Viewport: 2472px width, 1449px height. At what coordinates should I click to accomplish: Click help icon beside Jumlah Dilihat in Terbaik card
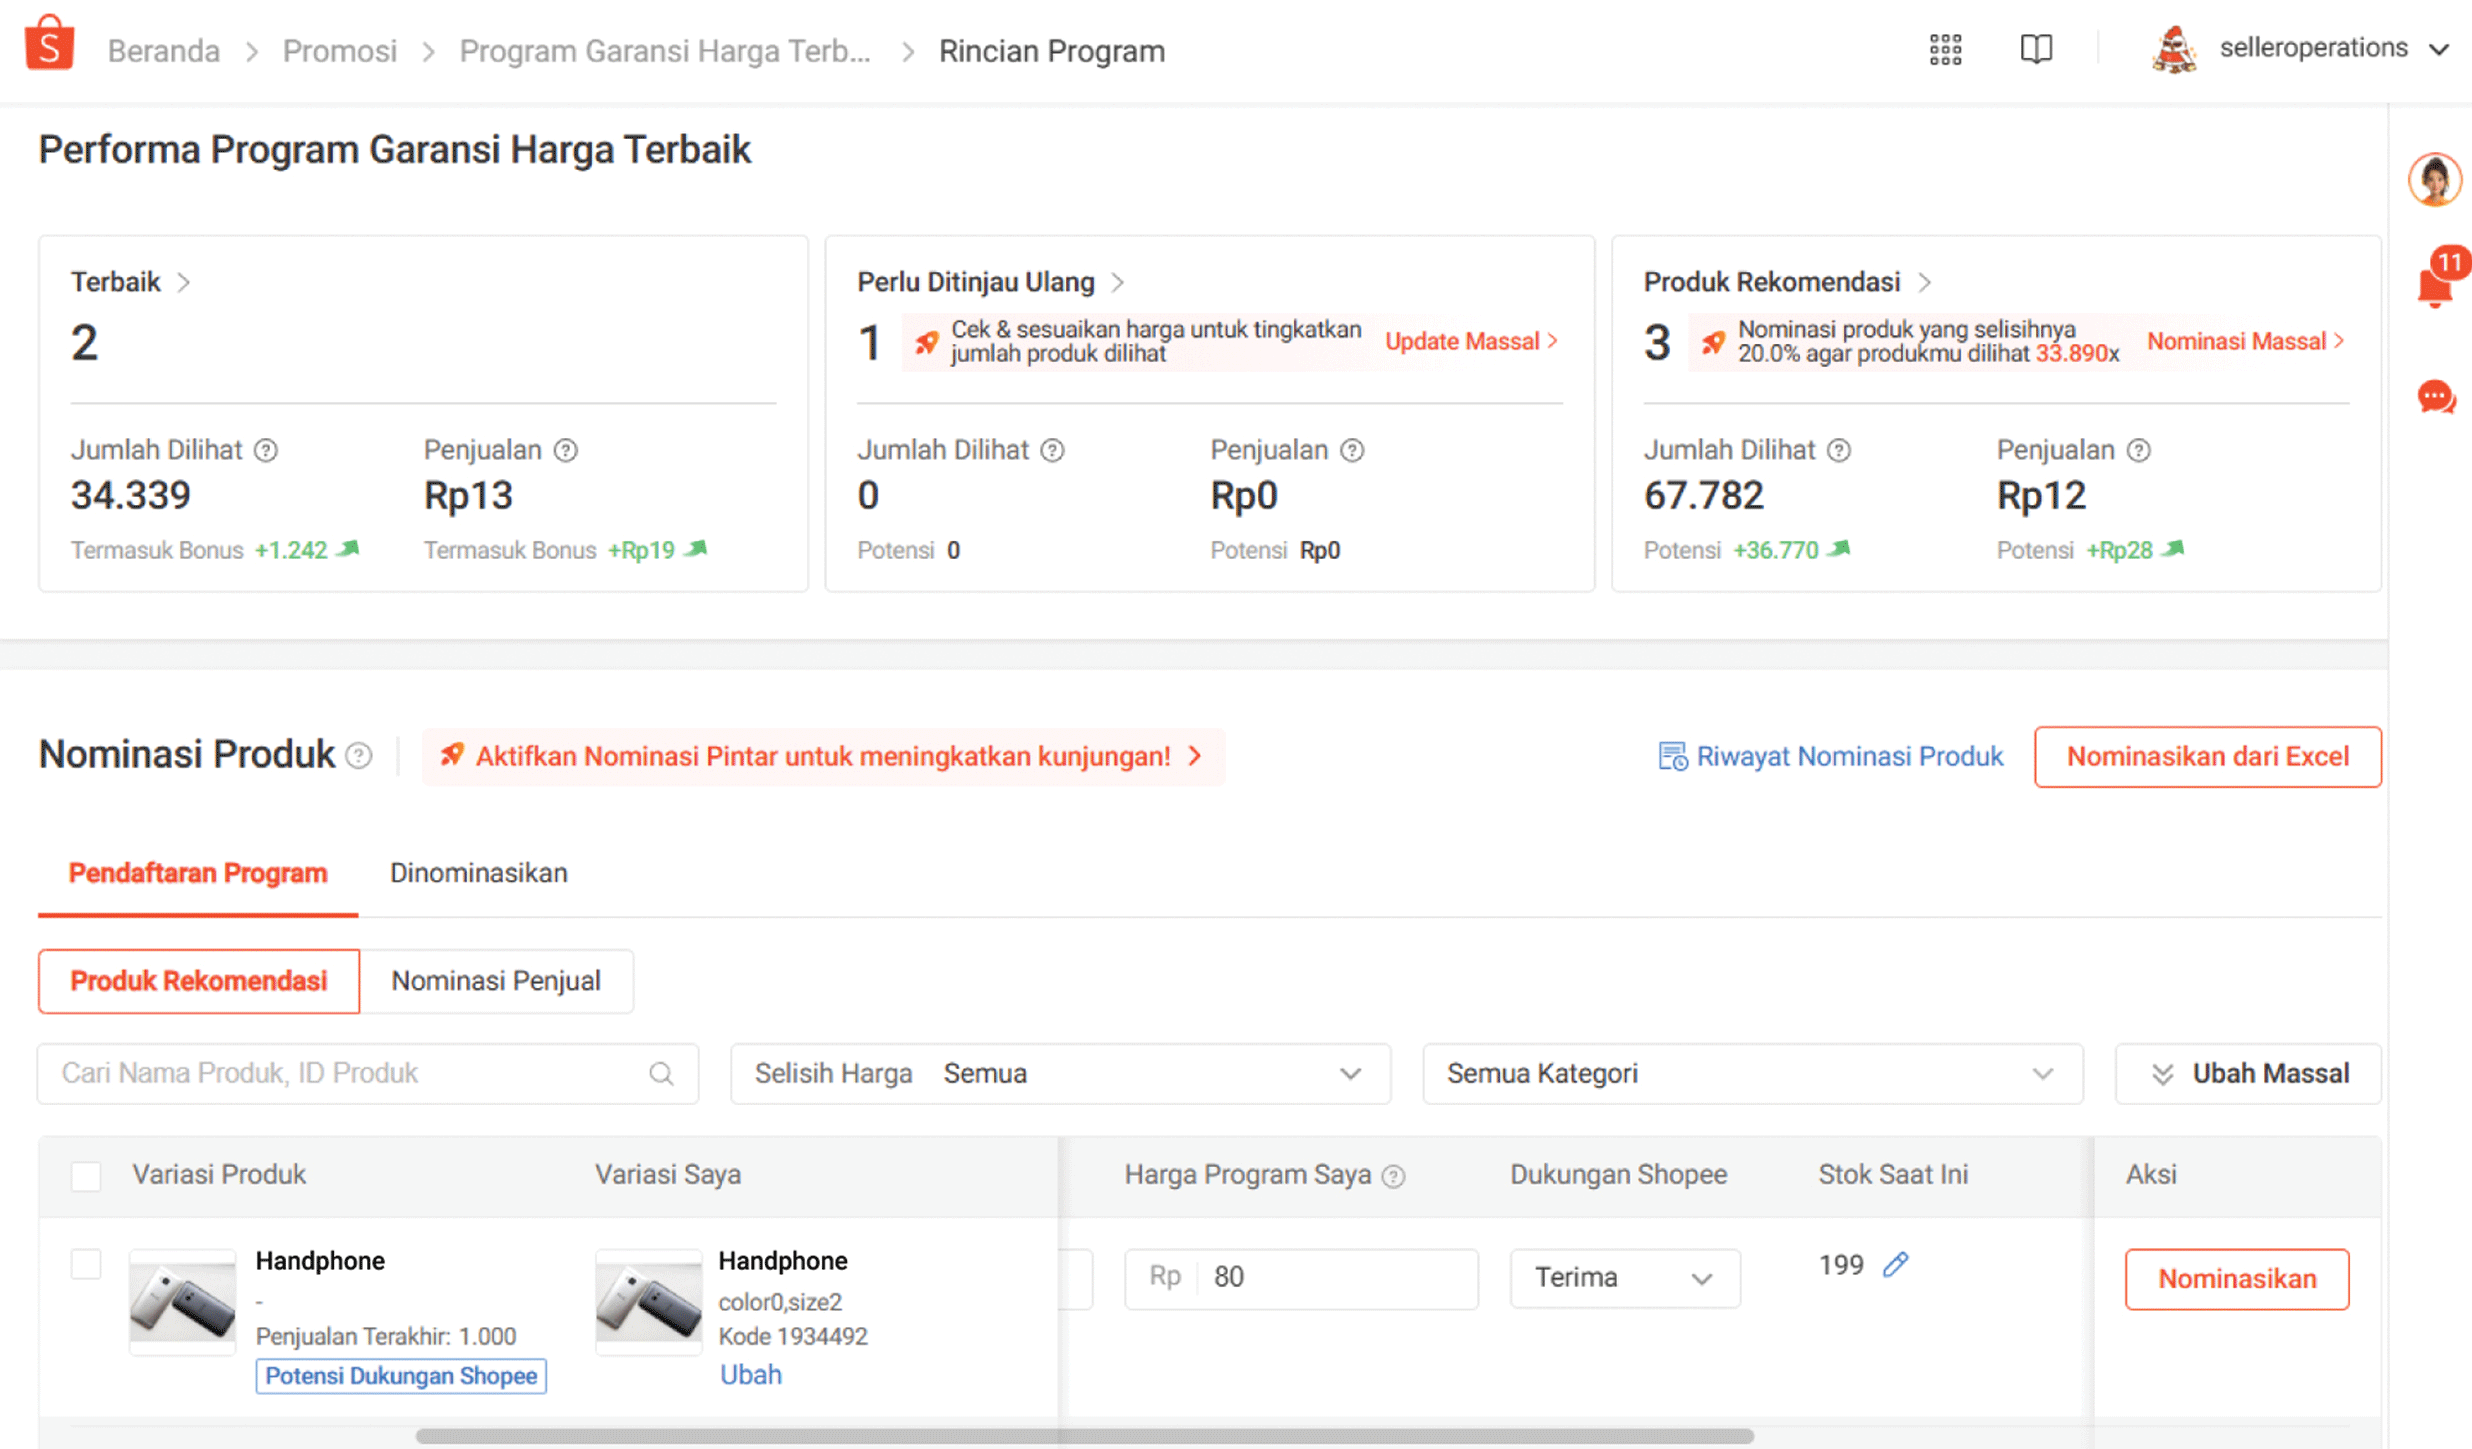pyautogui.click(x=266, y=451)
